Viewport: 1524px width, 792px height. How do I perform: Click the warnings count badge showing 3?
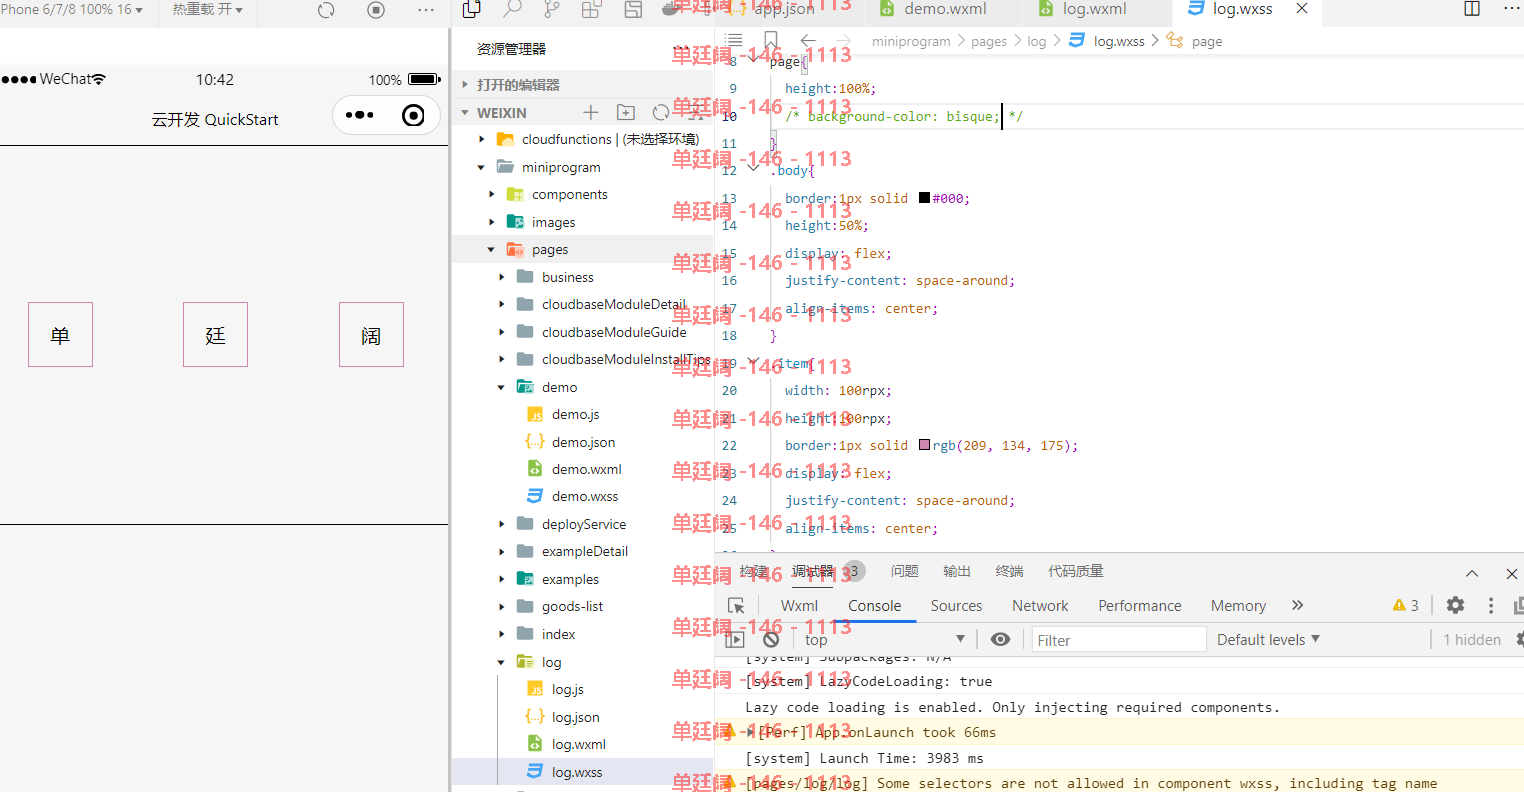pyautogui.click(x=1406, y=605)
